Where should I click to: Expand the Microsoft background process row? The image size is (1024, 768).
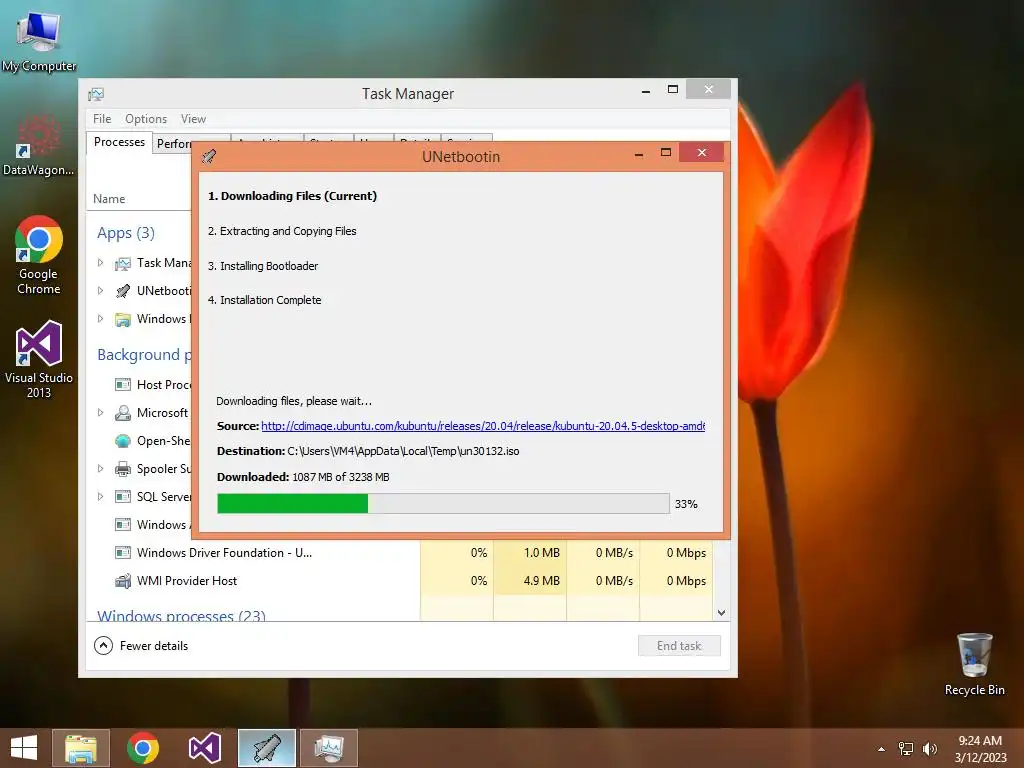(x=101, y=413)
